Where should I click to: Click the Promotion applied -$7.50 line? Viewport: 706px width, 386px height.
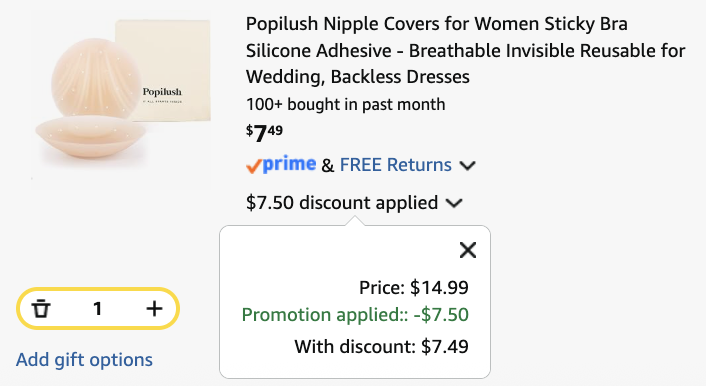tap(355, 314)
